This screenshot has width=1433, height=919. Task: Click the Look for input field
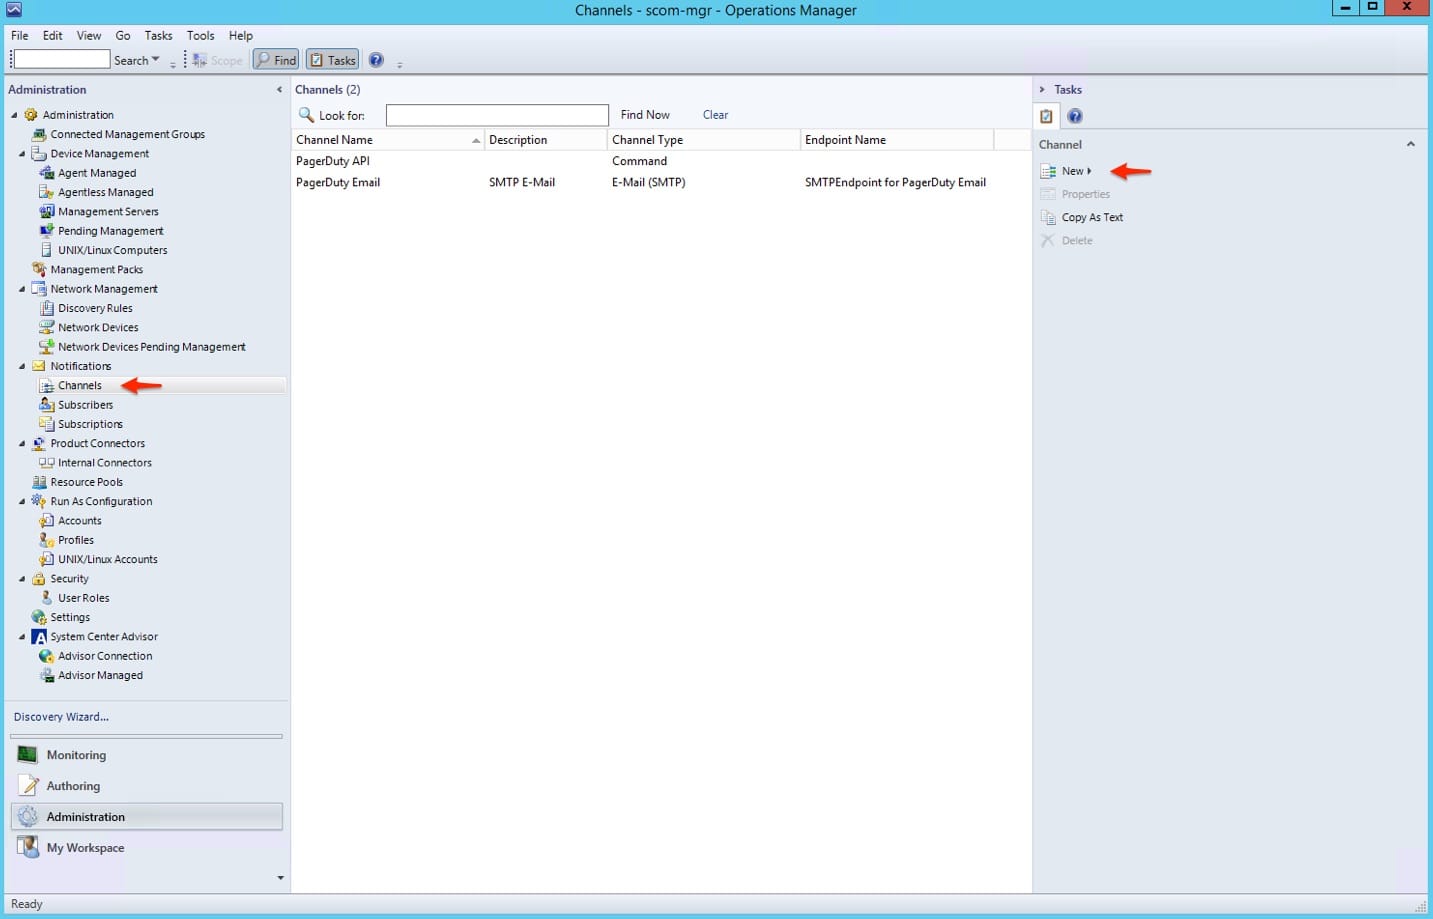tap(497, 115)
